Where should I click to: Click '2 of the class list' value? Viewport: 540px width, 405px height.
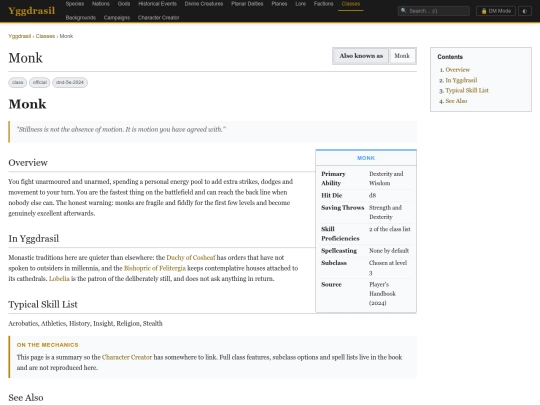390,229
